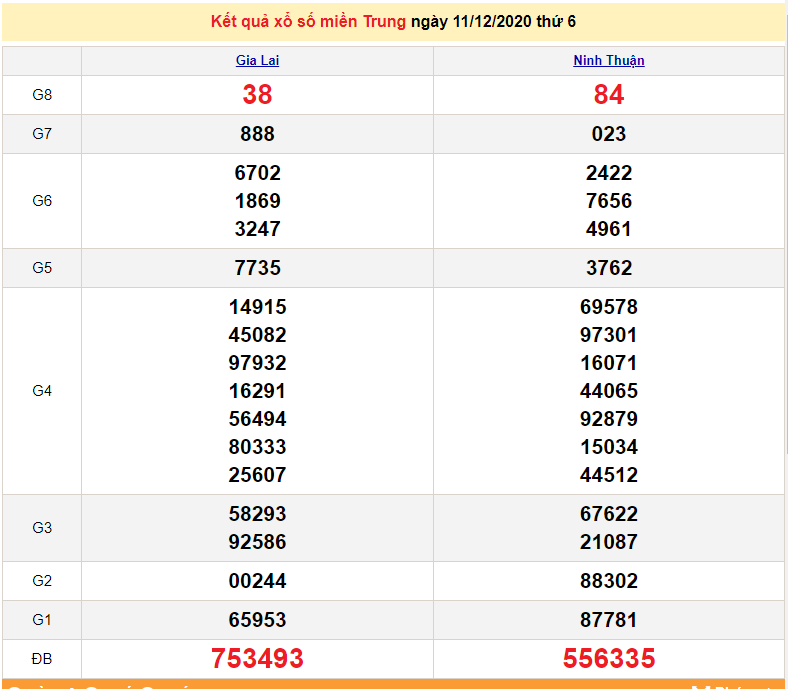This screenshot has width=788, height=689.
Task: Click Gia Lai G6 number 1869
Action: [x=257, y=201]
